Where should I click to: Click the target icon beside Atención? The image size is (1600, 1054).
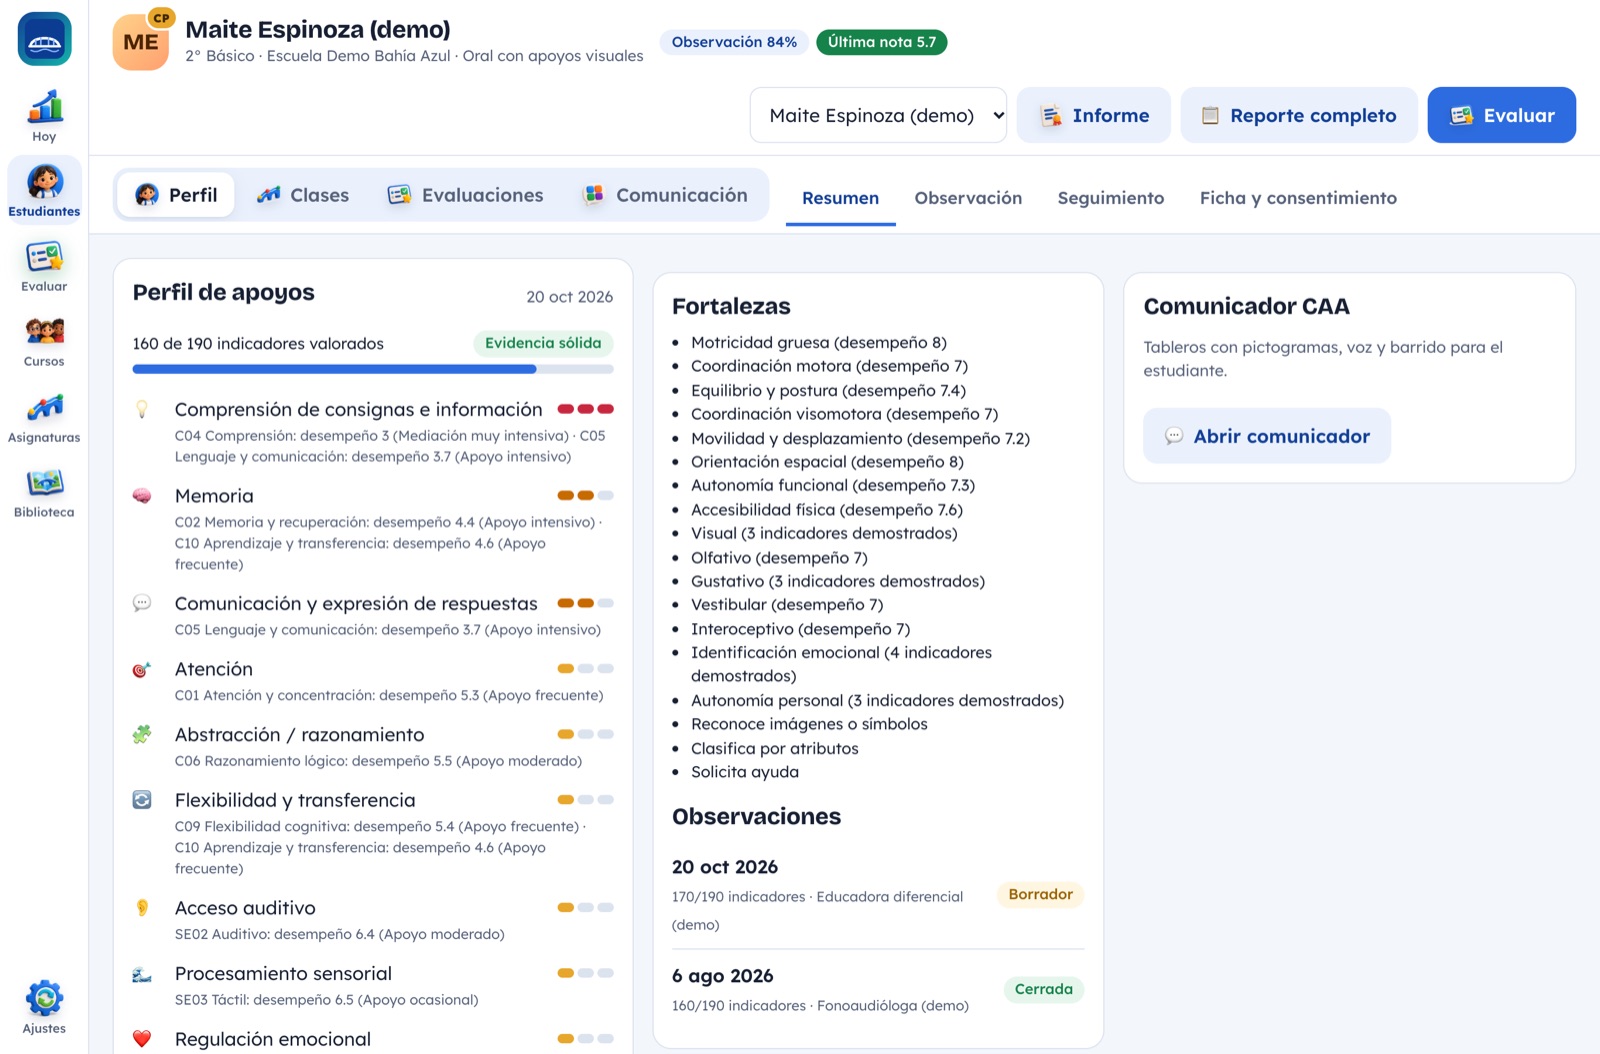[142, 669]
